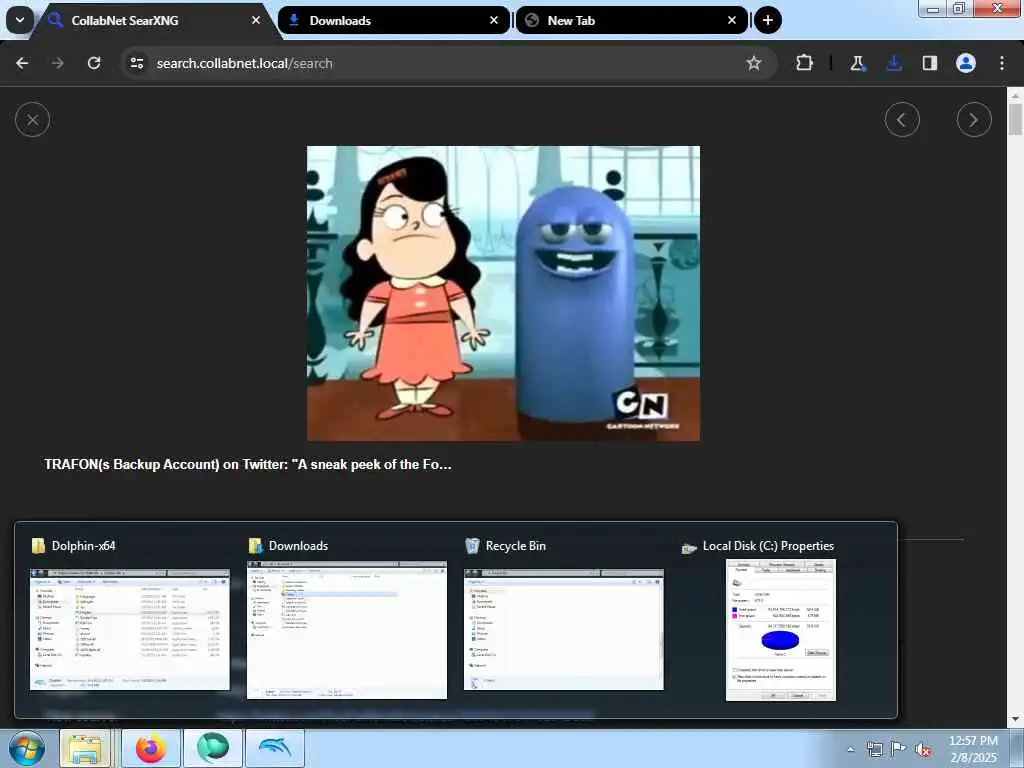This screenshot has width=1024, height=768.
Task: Open the Windows Start menu
Action: point(26,748)
